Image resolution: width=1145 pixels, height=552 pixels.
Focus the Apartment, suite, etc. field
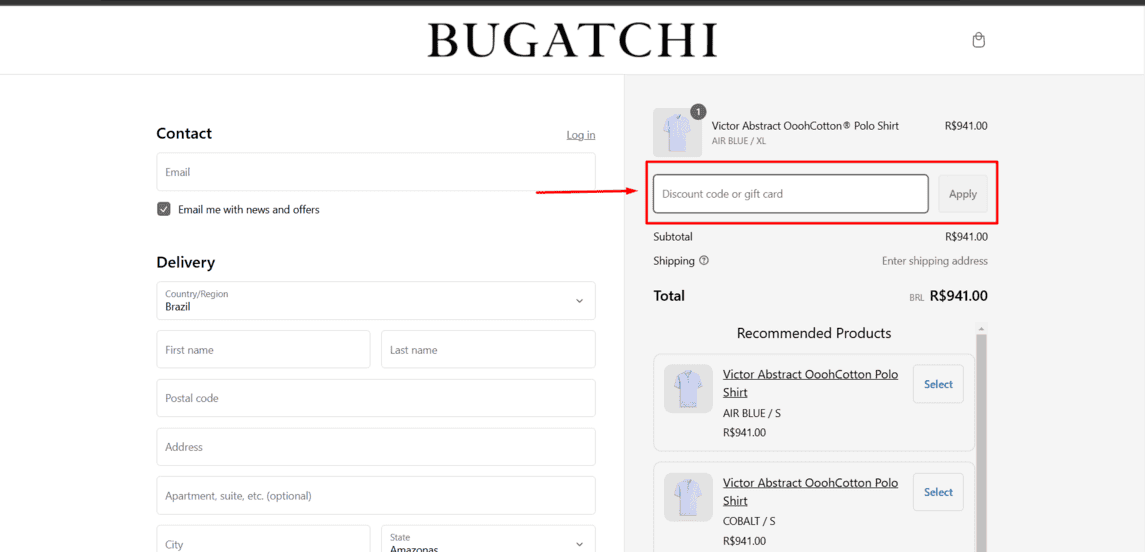coord(376,496)
